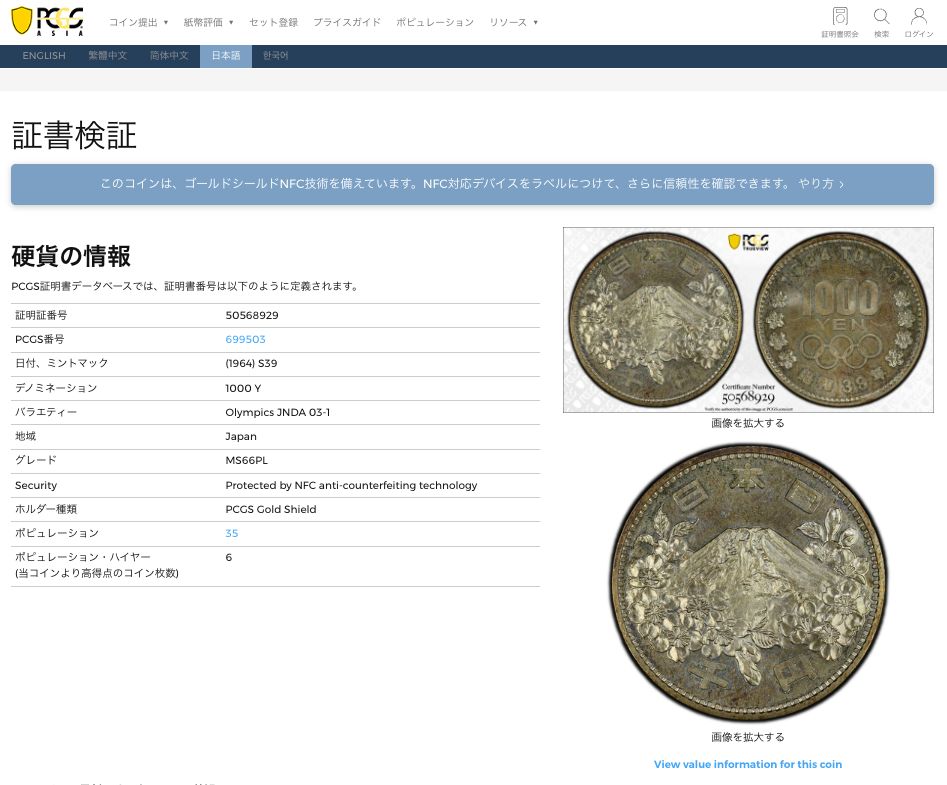947x785 pixels.
Task: Select holder type PCGS Gold Shield
Action: 271,509
